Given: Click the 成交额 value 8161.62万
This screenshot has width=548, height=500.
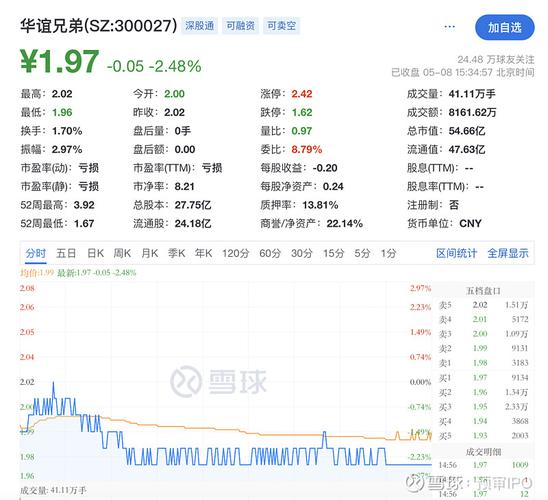Looking at the screenshot, I should pyautogui.click(x=472, y=112).
